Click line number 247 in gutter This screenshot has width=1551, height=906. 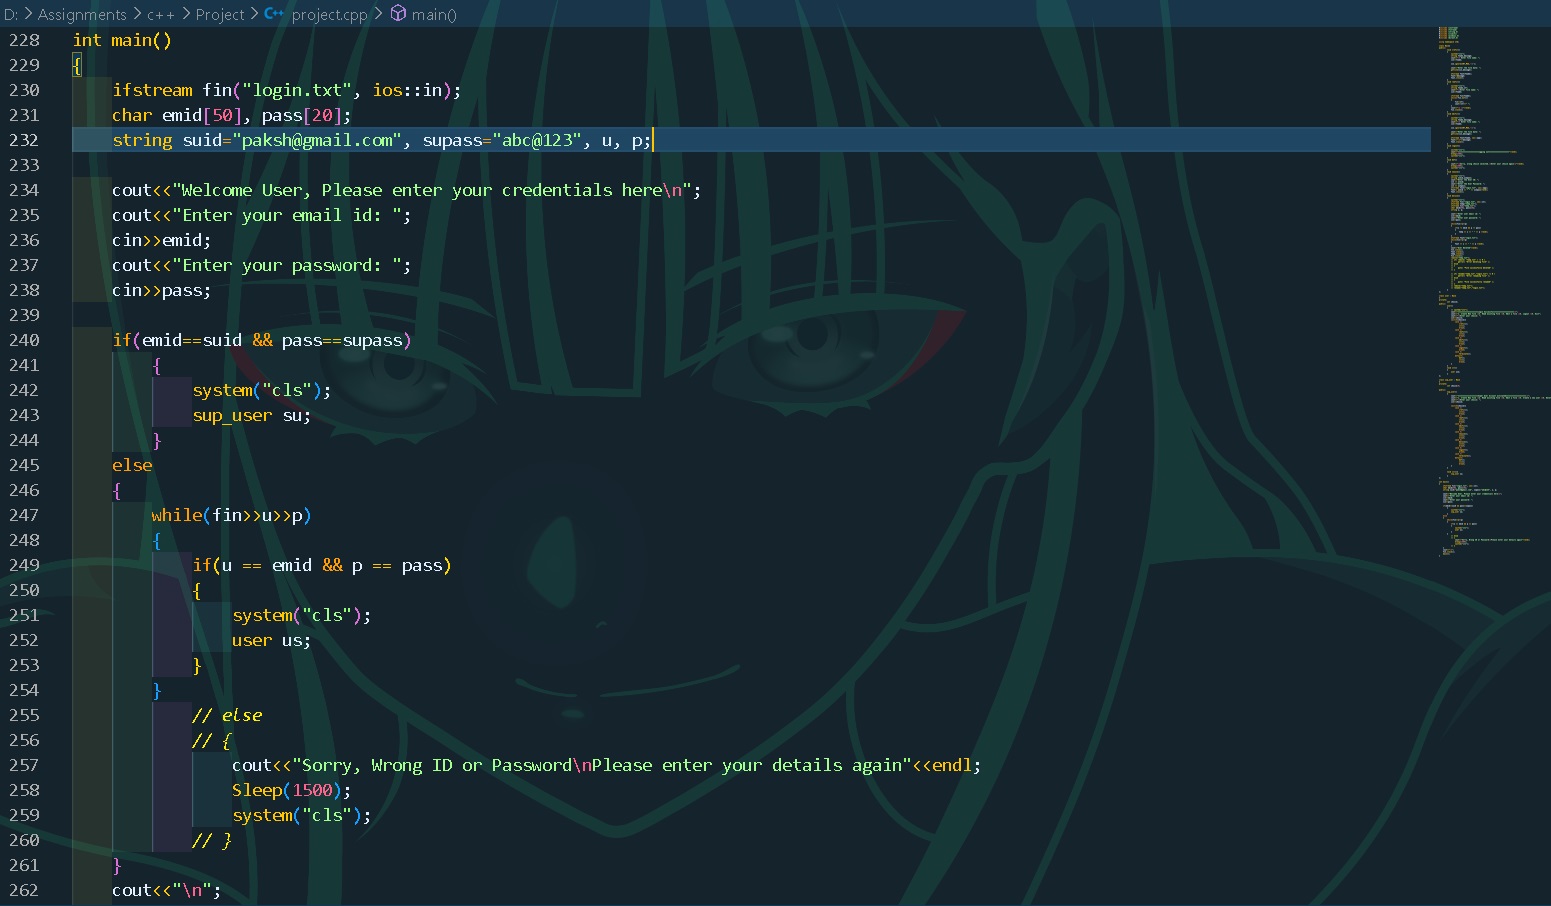pyautogui.click(x=24, y=515)
